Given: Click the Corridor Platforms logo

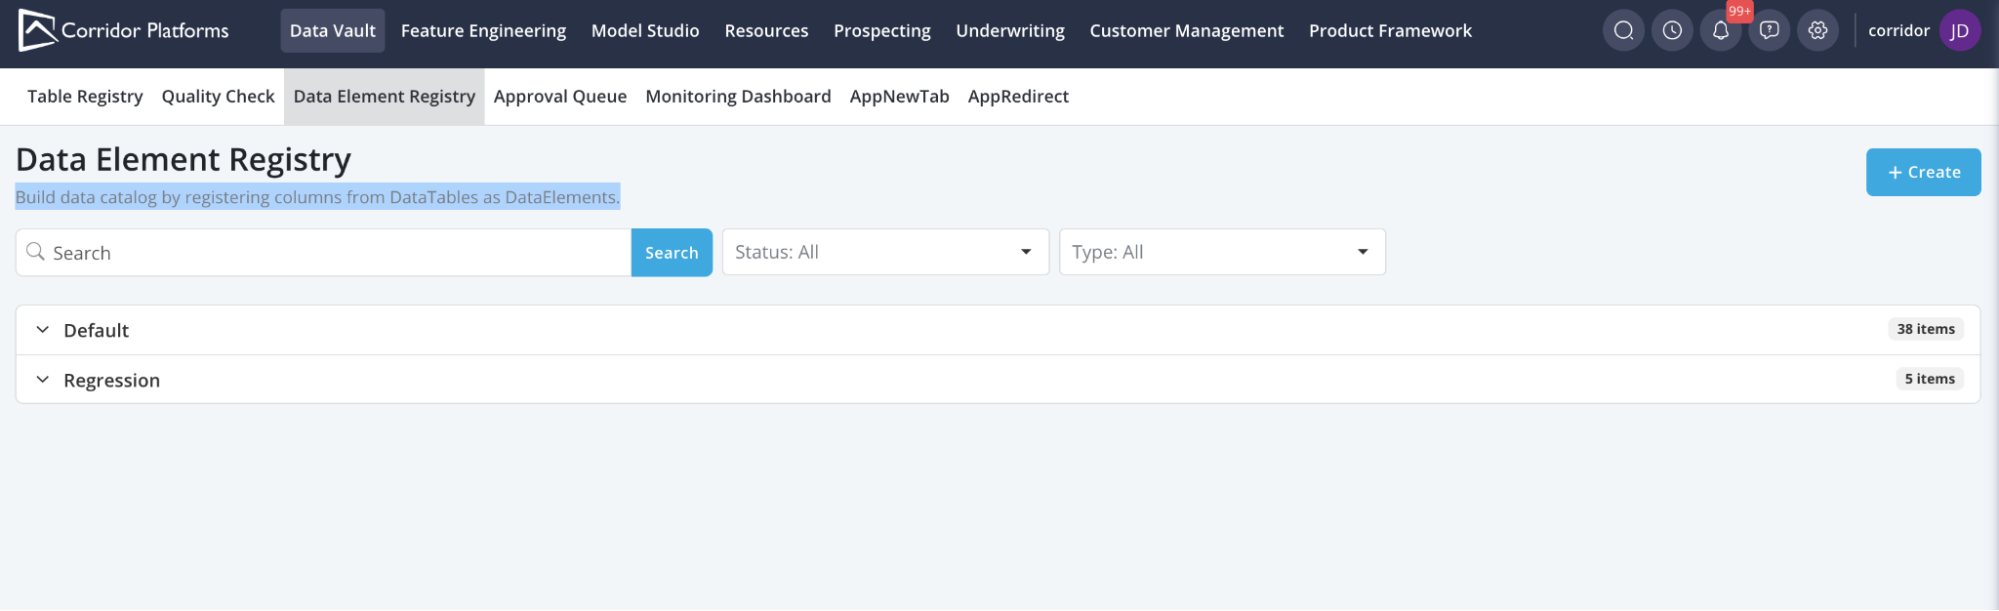Looking at the screenshot, I should (x=123, y=30).
